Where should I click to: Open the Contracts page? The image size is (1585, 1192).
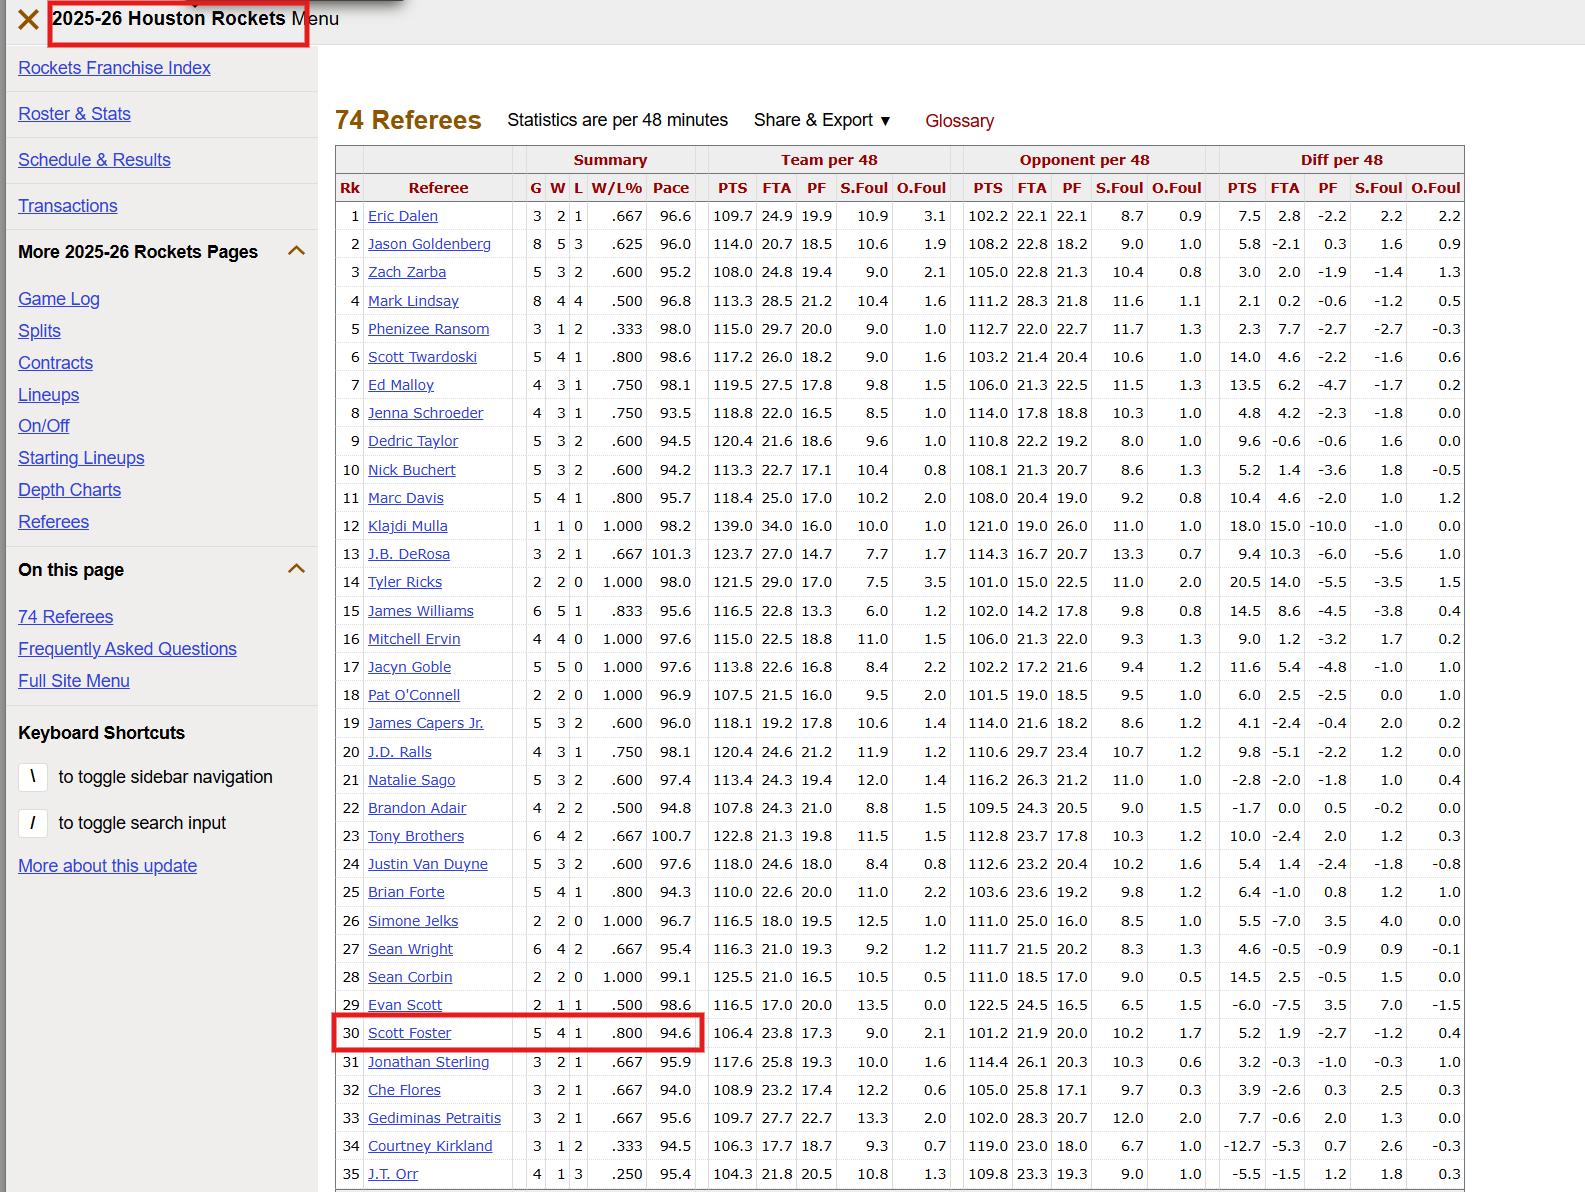55,363
